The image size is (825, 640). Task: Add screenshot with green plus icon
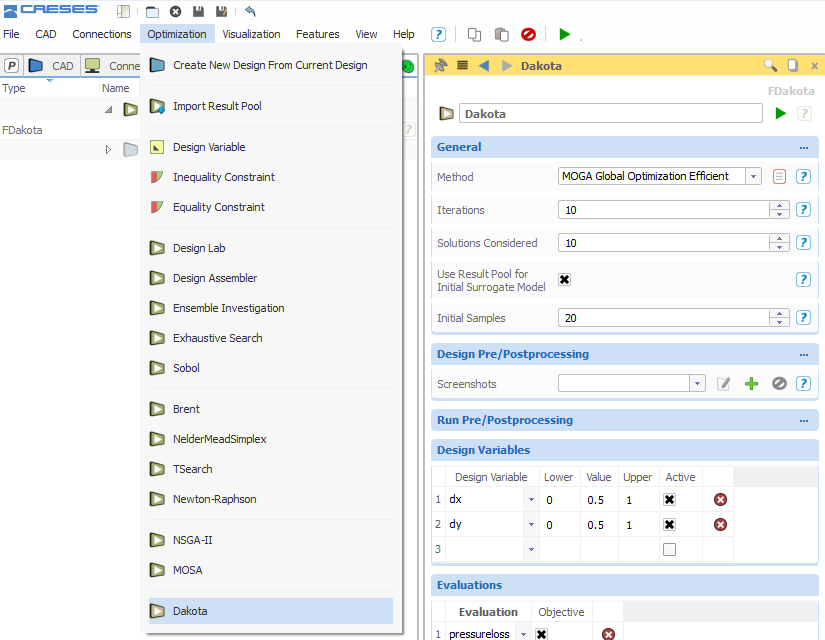tap(751, 384)
